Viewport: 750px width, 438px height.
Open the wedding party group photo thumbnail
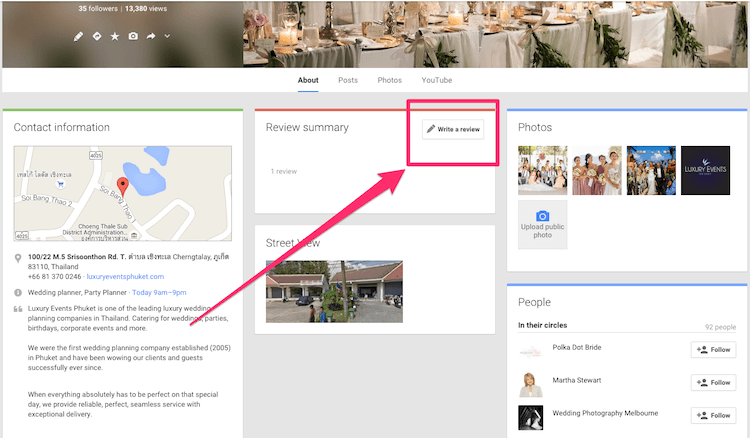point(542,170)
